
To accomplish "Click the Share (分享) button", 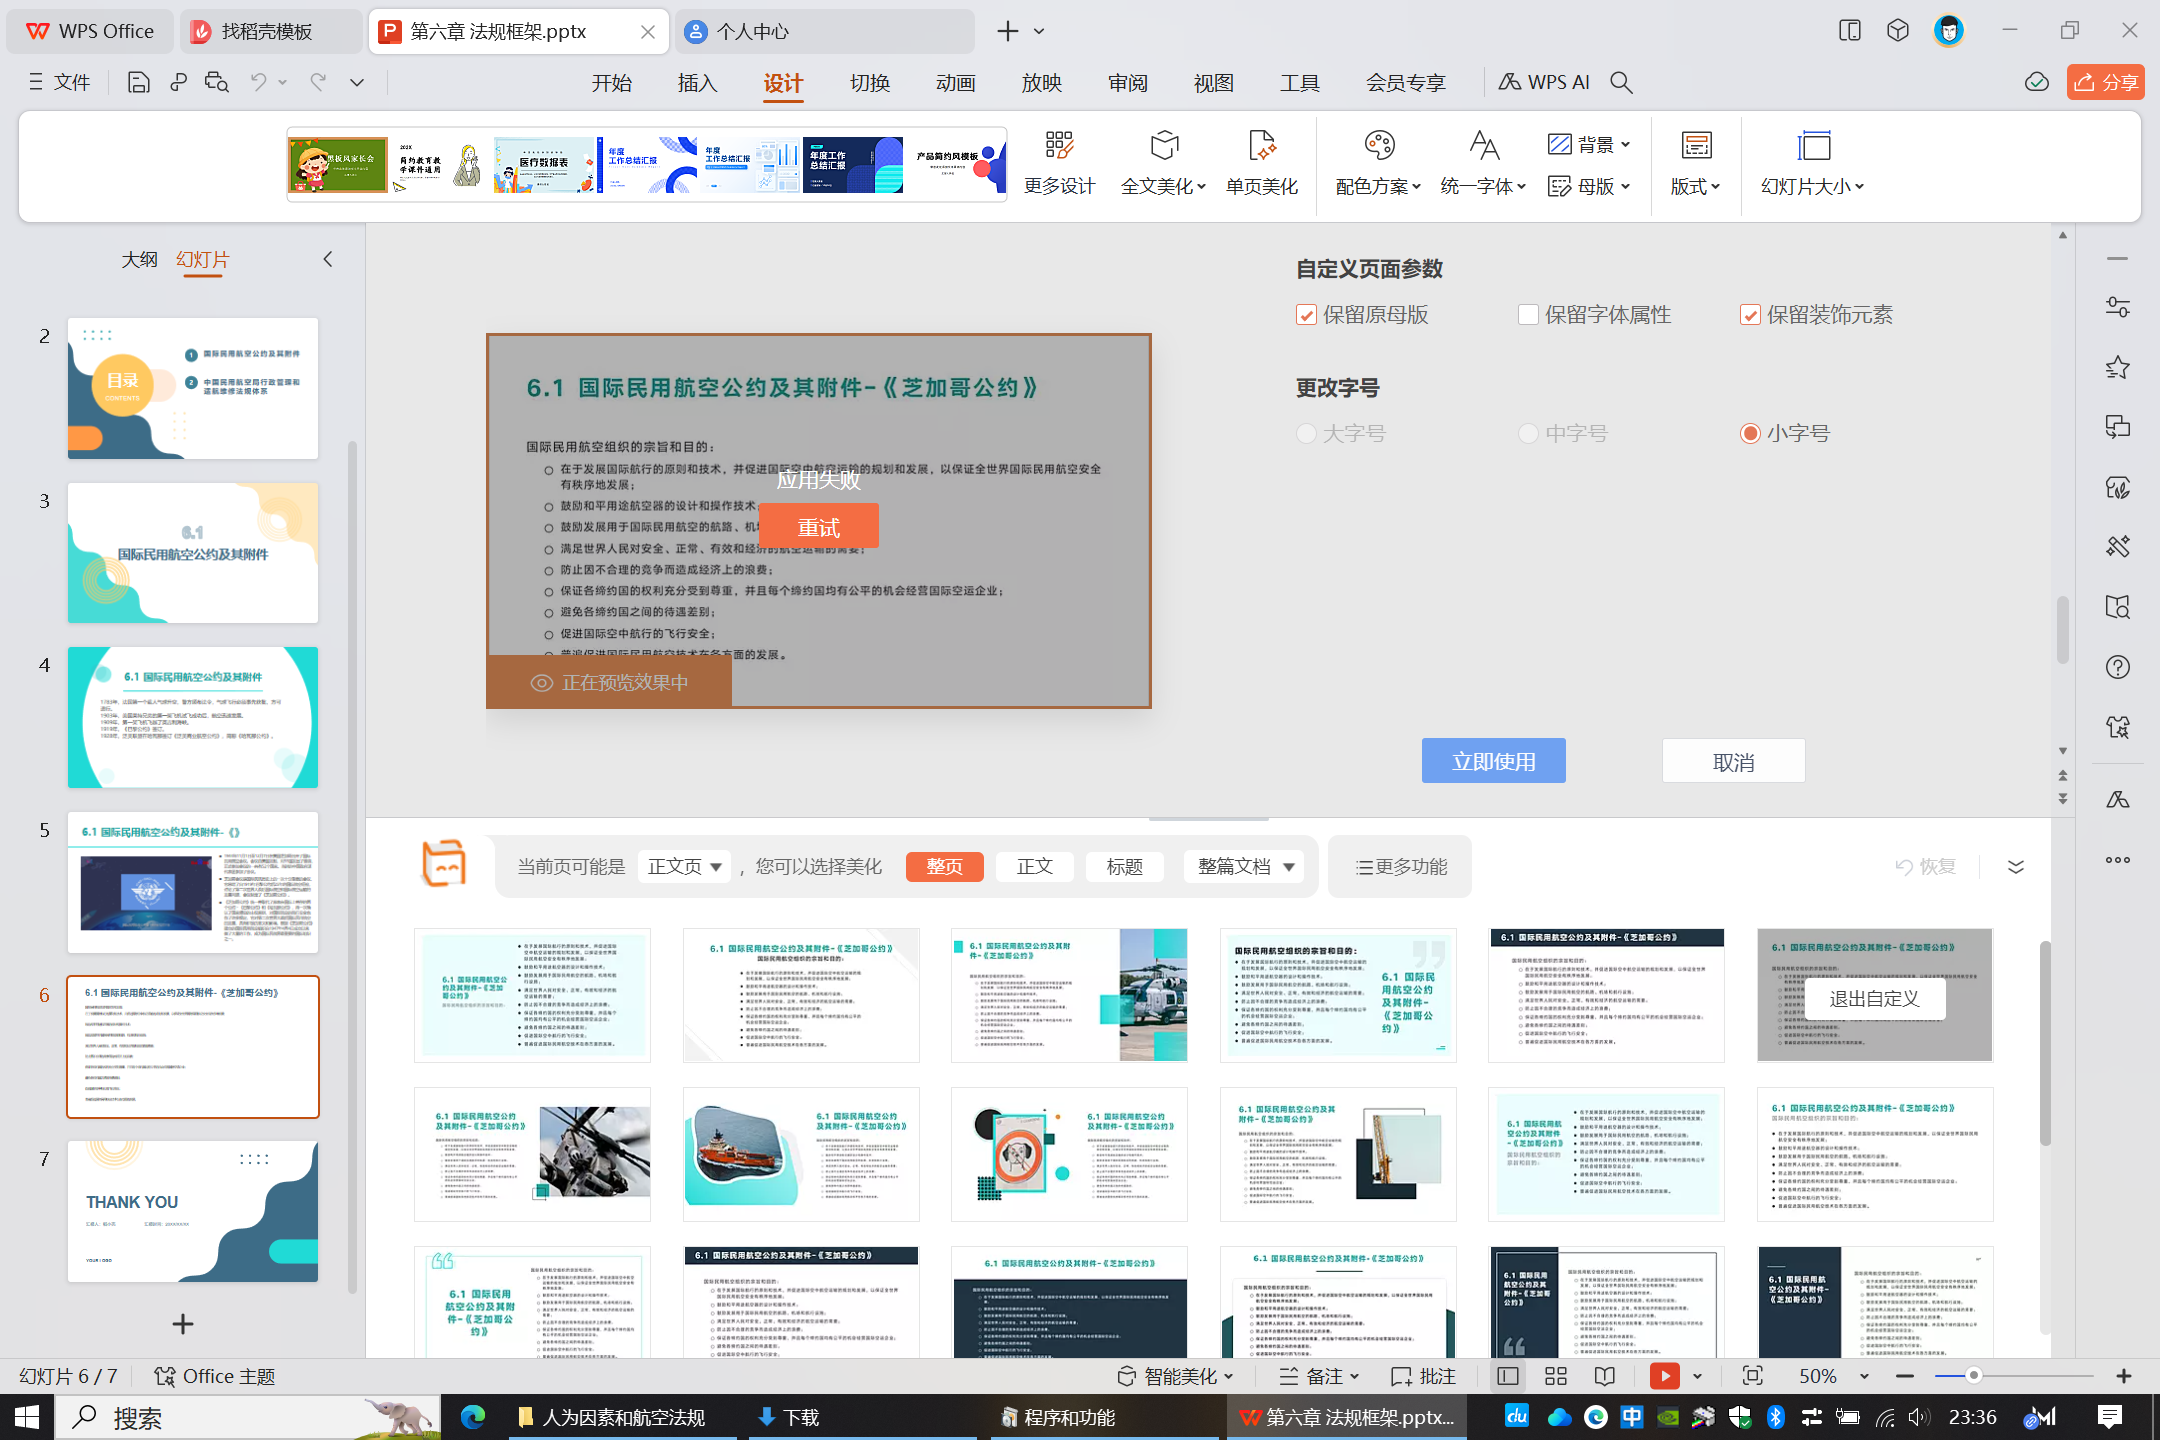I will pos(2105,82).
